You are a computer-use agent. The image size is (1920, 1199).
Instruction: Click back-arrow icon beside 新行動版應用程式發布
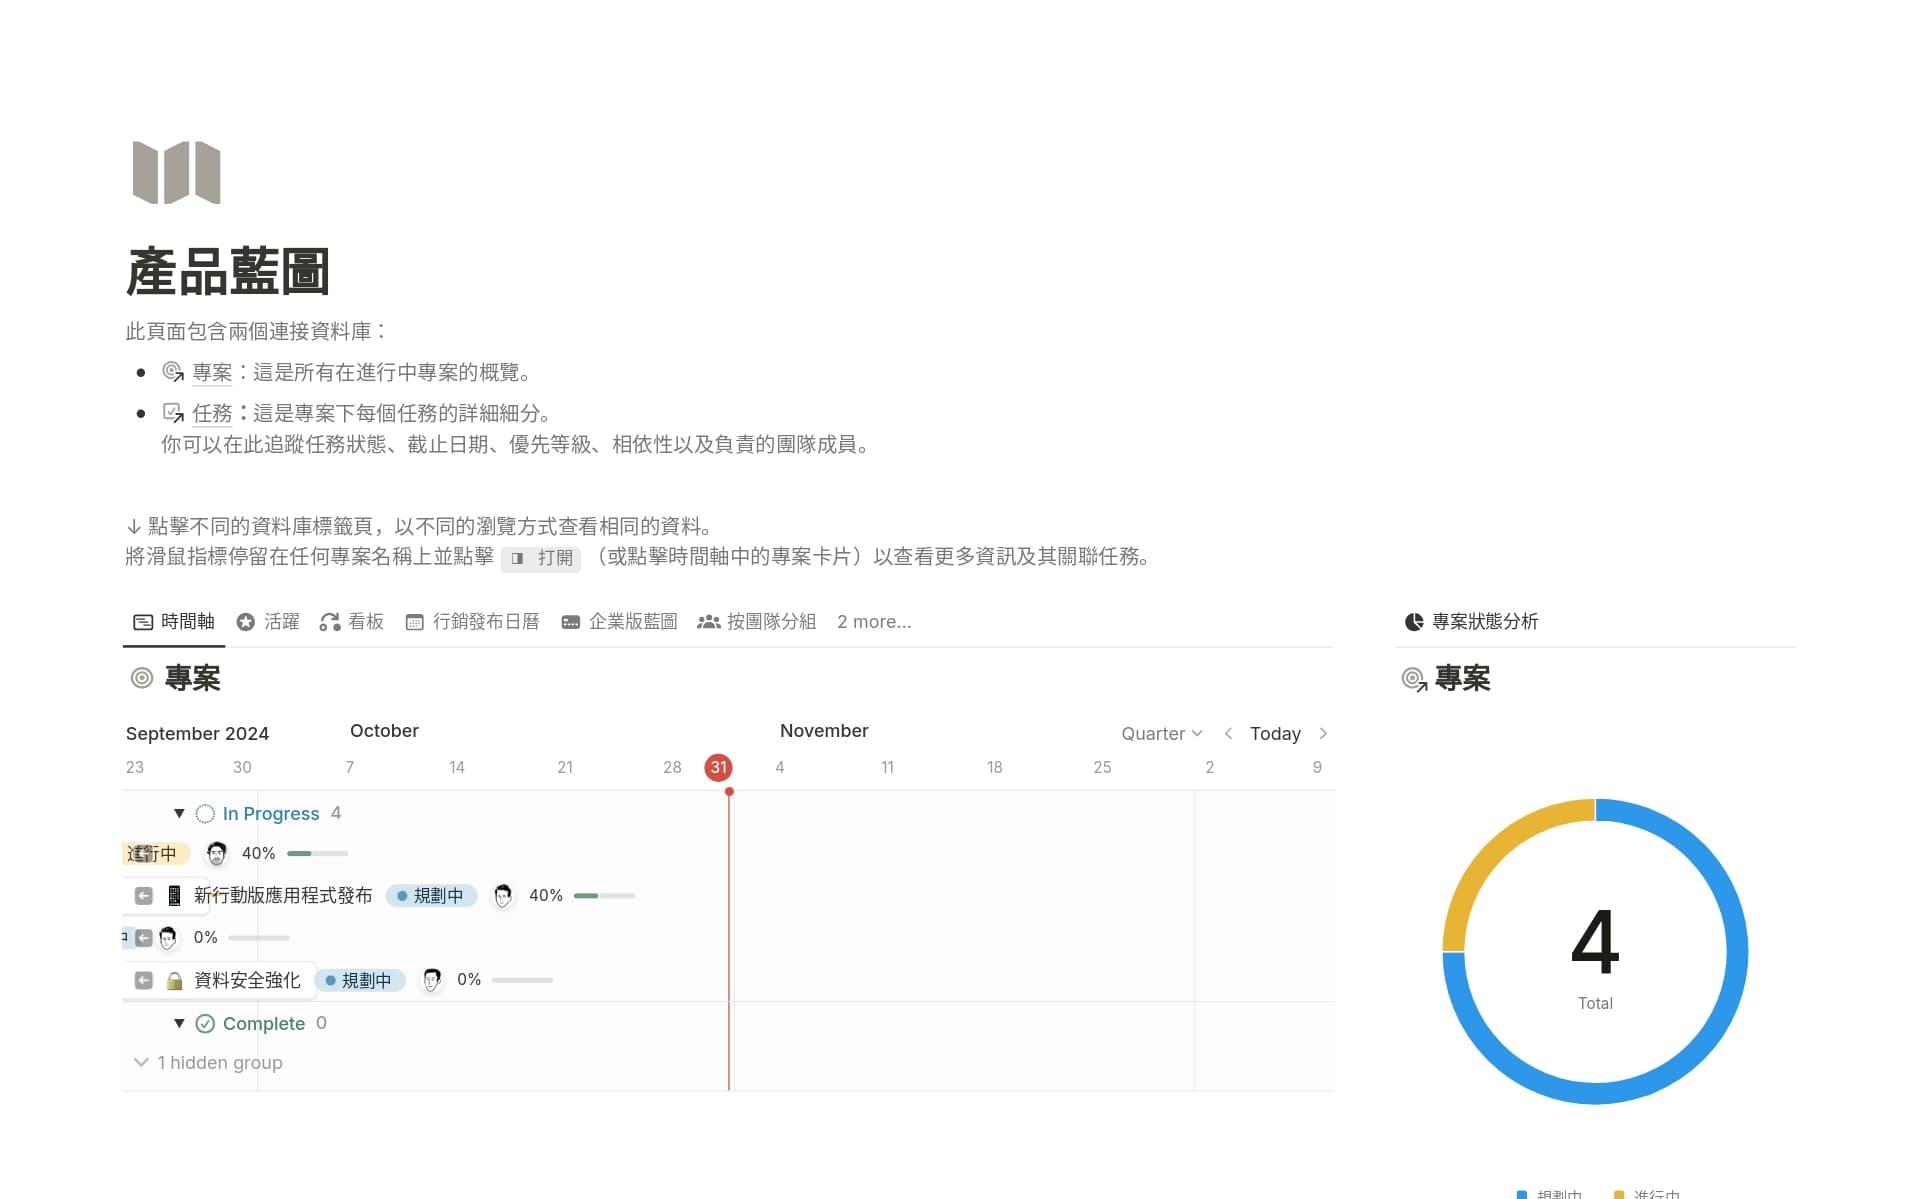(x=144, y=896)
